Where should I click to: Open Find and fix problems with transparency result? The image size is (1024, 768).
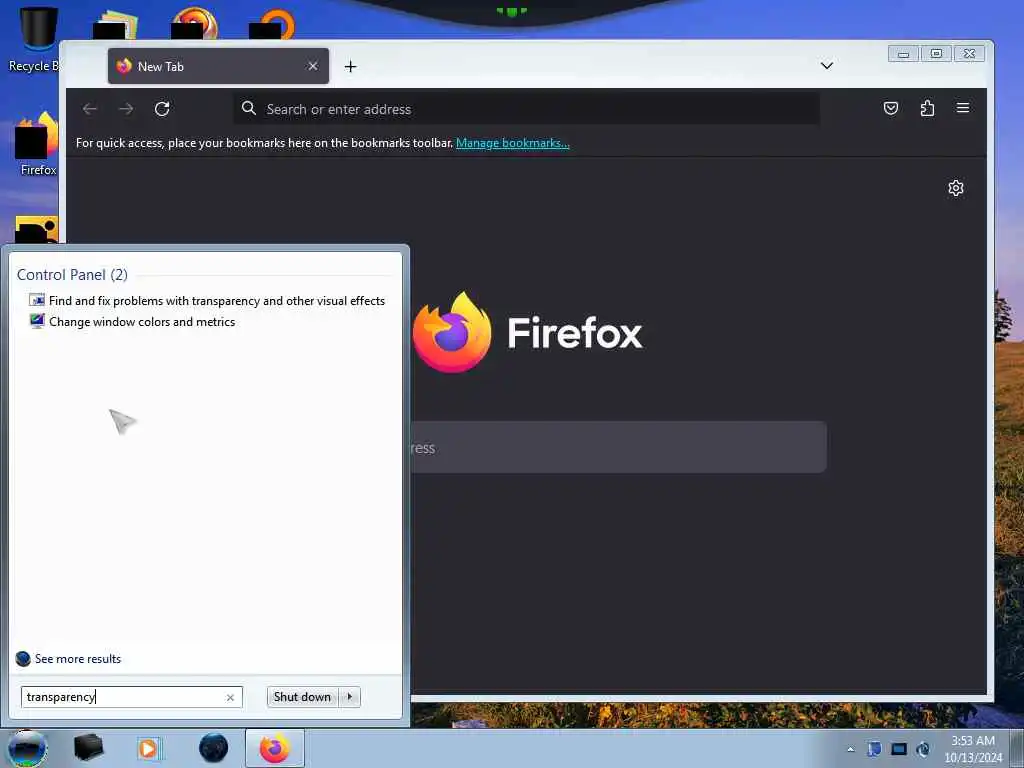pyautogui.click(x=207, y=301)
